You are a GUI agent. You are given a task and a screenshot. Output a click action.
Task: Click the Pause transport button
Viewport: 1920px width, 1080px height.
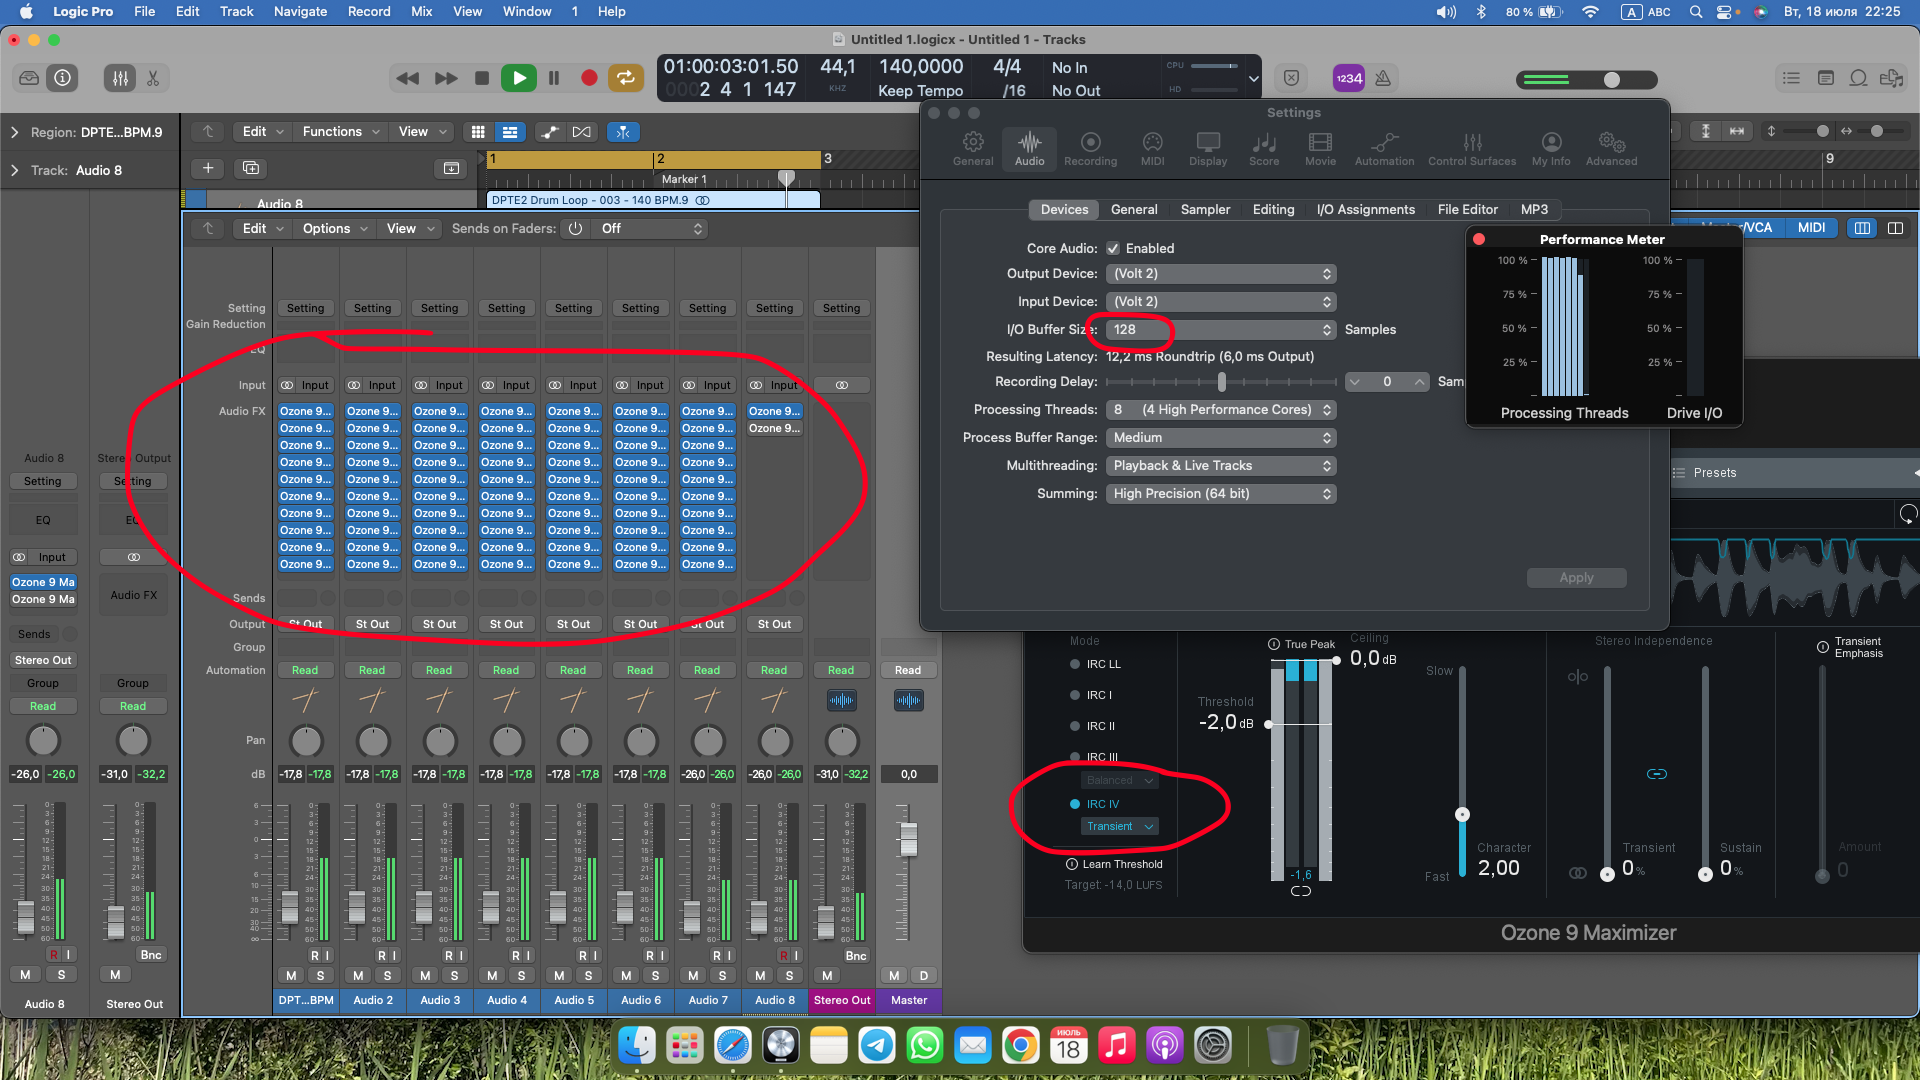click(554, 78)
